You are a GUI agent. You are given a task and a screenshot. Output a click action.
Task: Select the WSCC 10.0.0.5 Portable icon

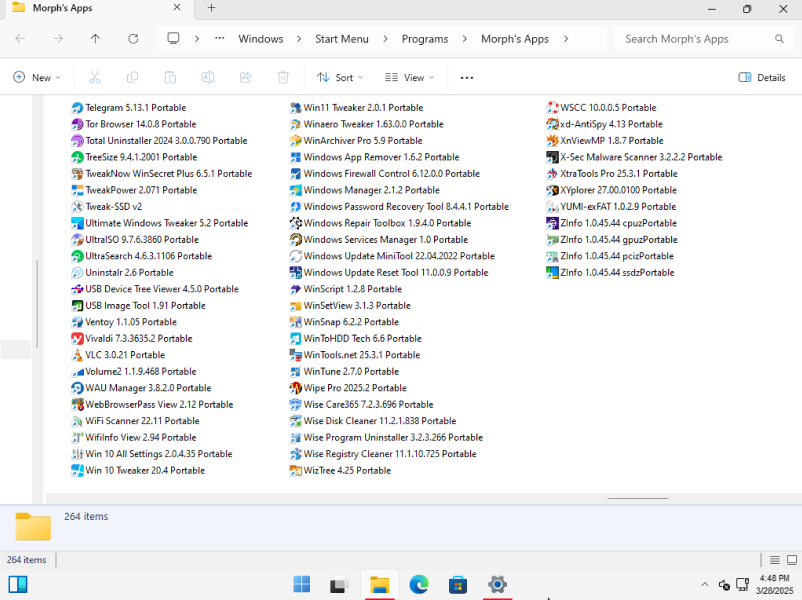click(552, 108)
